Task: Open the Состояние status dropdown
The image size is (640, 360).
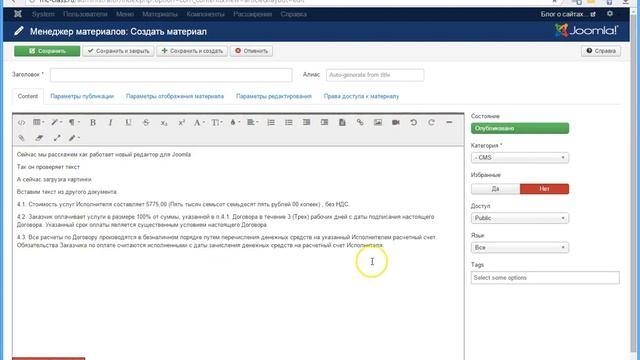Action: tap(520, 128)
